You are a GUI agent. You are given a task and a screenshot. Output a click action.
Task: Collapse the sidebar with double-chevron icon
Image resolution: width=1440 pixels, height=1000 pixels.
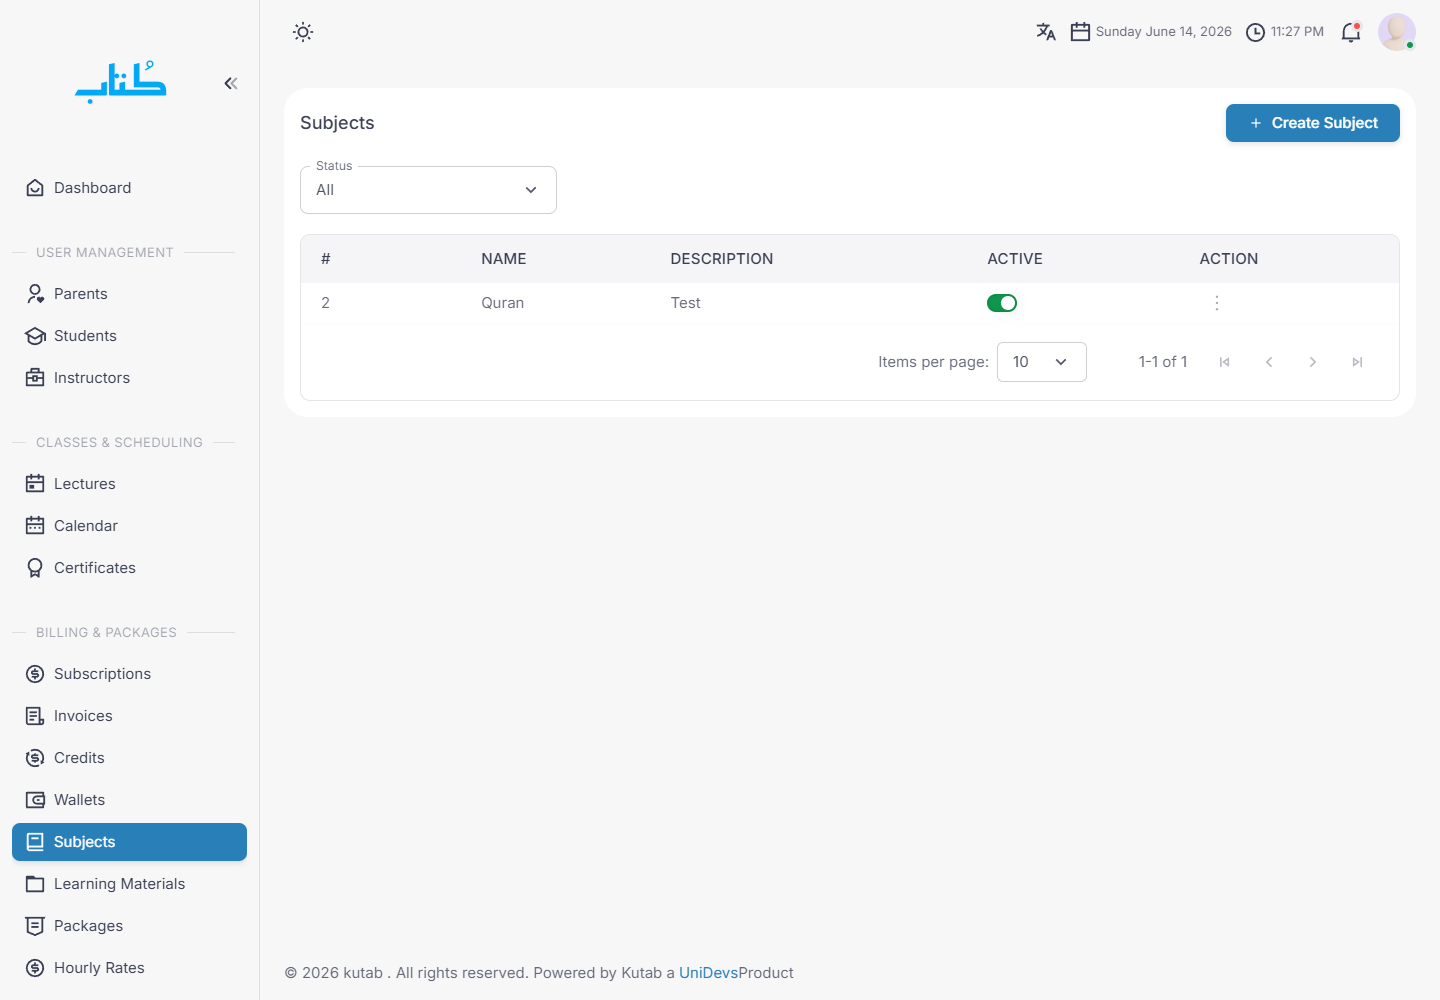click(x=231, y=83)
